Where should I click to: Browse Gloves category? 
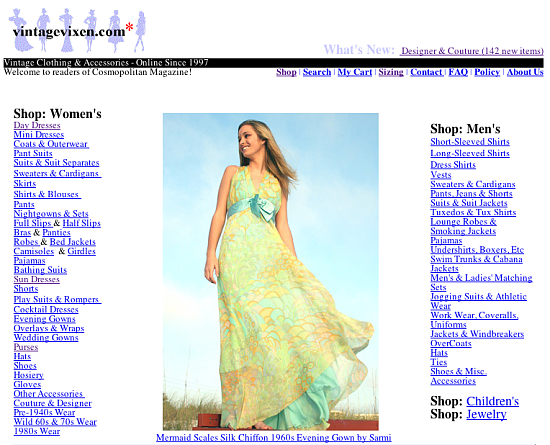coord(27,384)
